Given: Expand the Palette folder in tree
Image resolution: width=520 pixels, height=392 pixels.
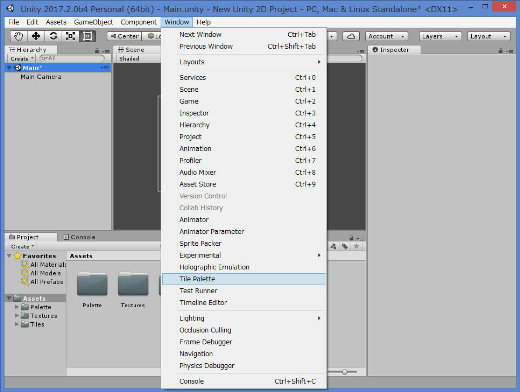Looking at the screenshot, I should [x=17, y=307].
